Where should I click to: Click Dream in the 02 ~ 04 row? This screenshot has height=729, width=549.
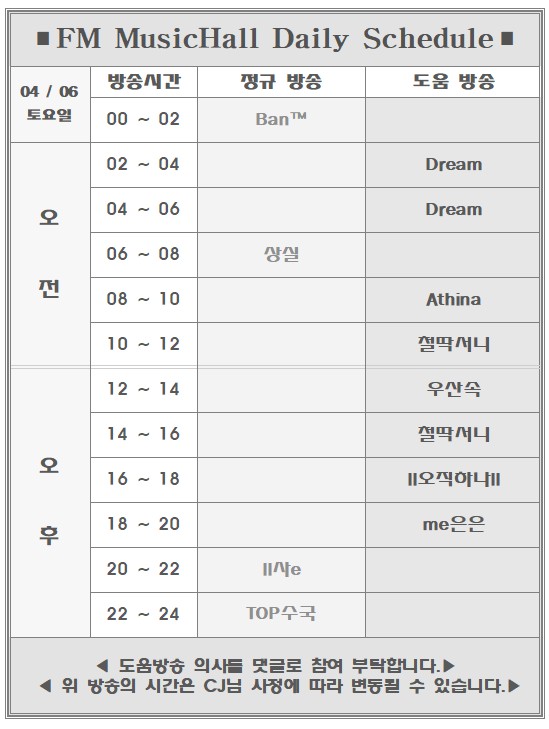click(454, 165)
